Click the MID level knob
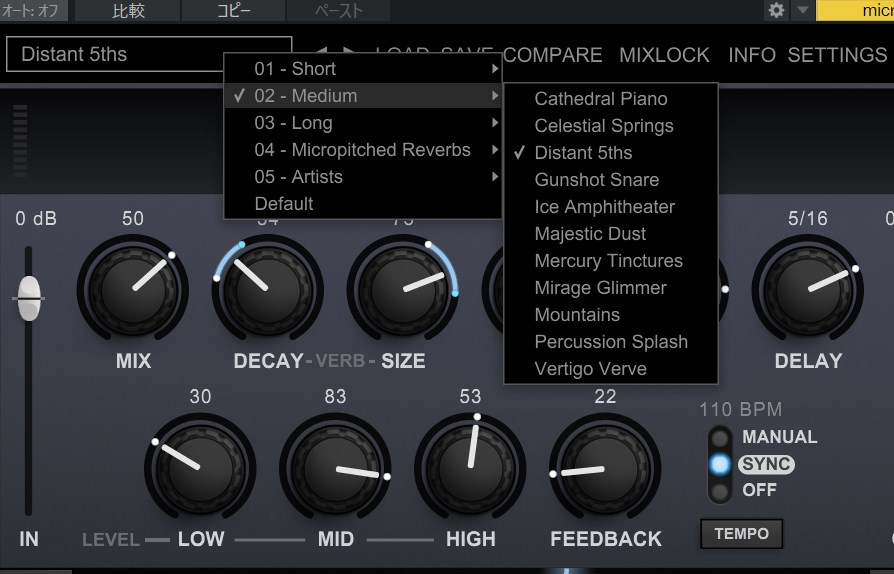The height and width of the screenshot is (574, 894). click(x=335, y=467)
